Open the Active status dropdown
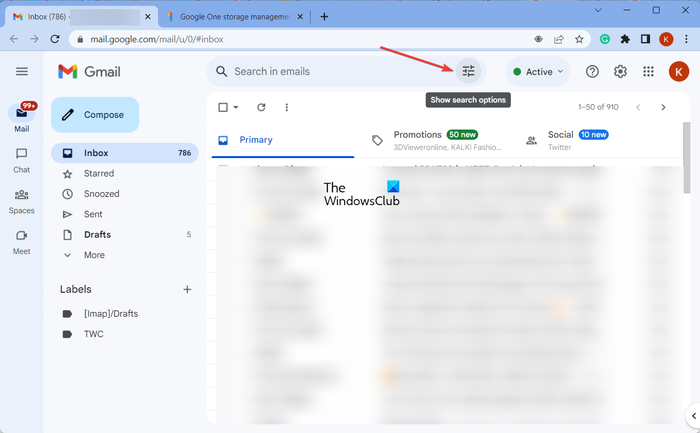 [538, 71]
